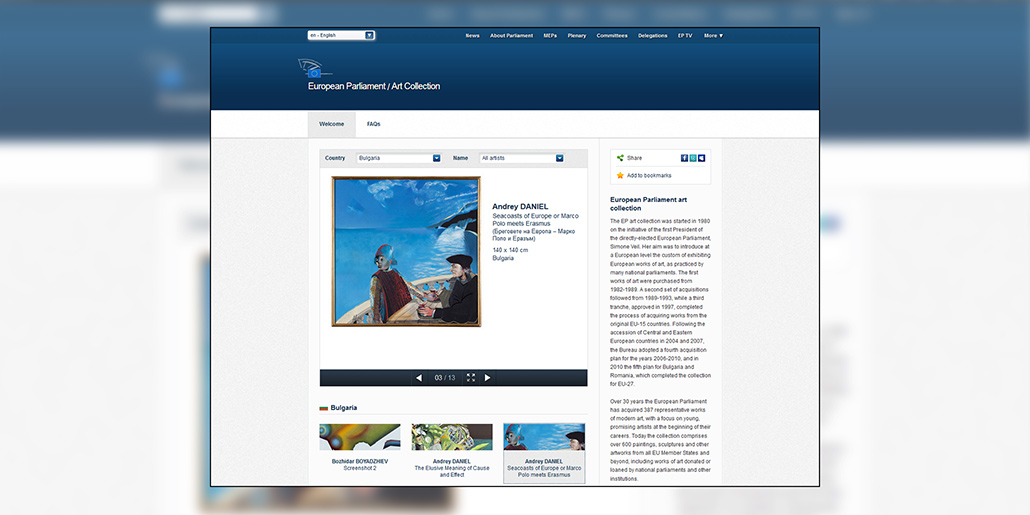Open the Country dropdown showing Bulgaria
The image size is (1030, 515).
(399, 158)
